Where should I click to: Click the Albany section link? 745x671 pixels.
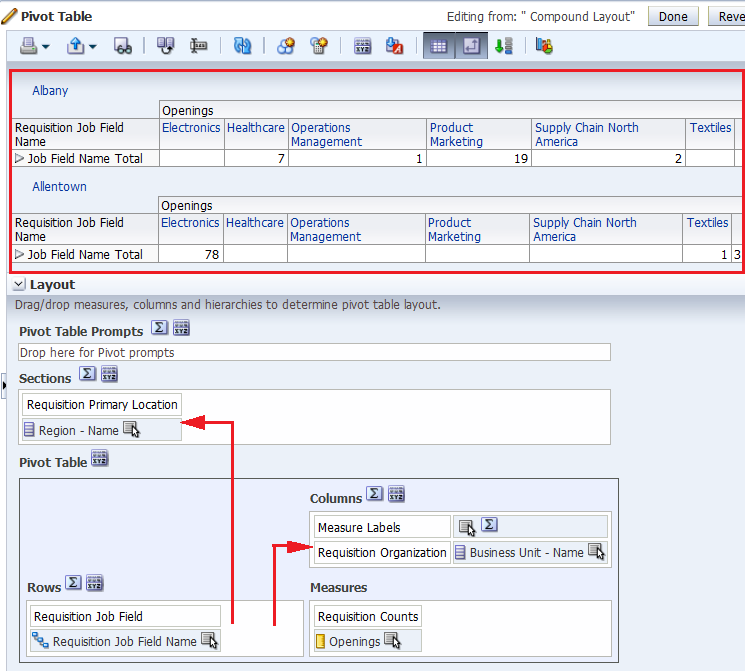tap(50, 91)
